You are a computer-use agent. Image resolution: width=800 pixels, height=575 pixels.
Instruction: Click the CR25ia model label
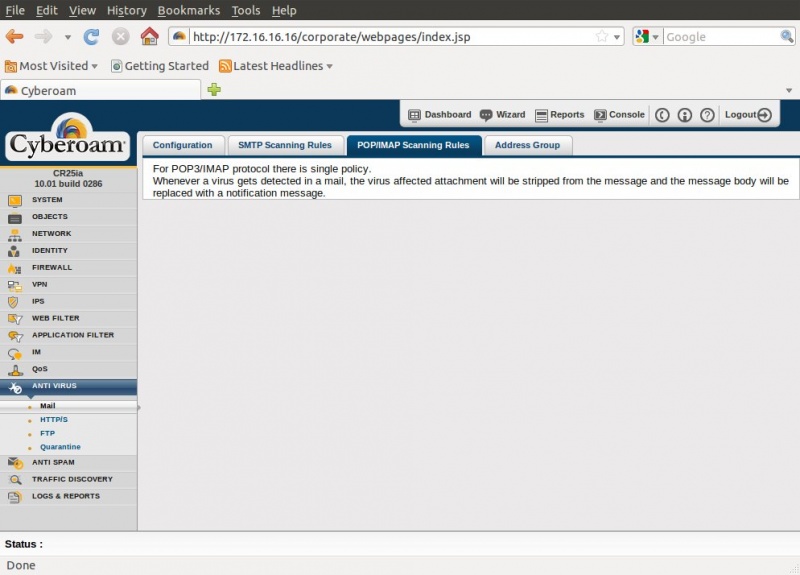pyautogui.click(x=68, y=173)
